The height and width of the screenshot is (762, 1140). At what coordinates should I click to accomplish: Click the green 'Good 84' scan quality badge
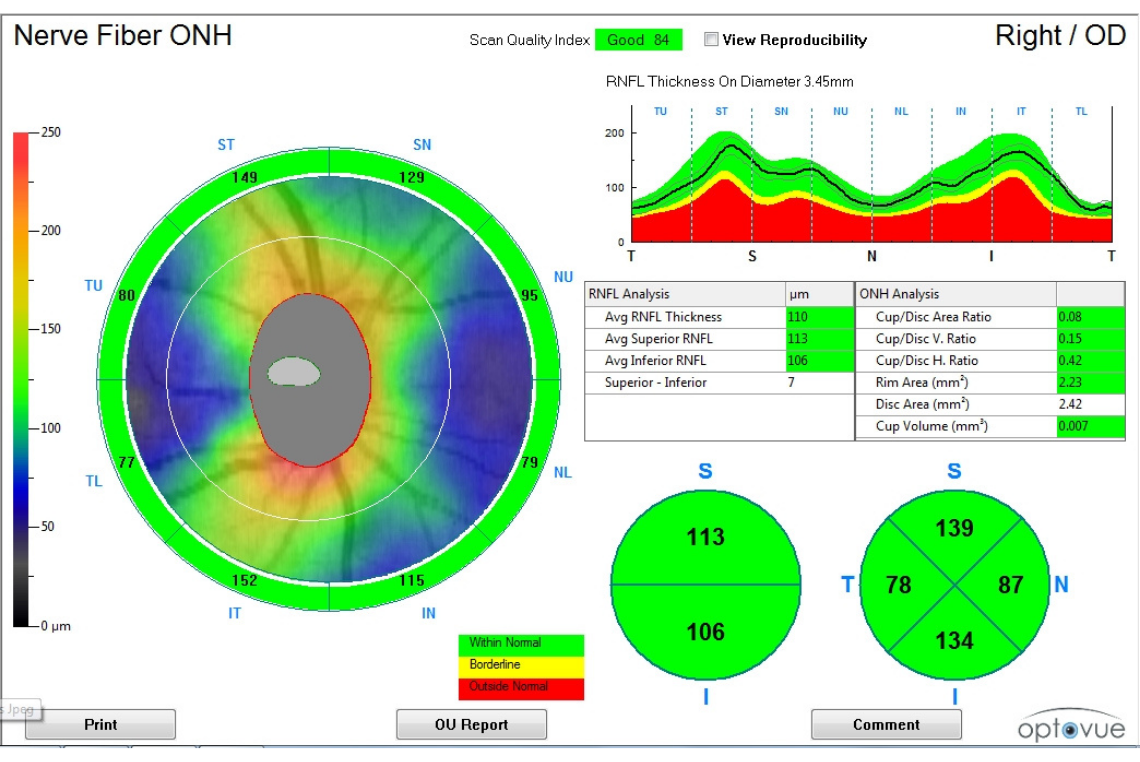pyautogui.click(x=638, y=39)
